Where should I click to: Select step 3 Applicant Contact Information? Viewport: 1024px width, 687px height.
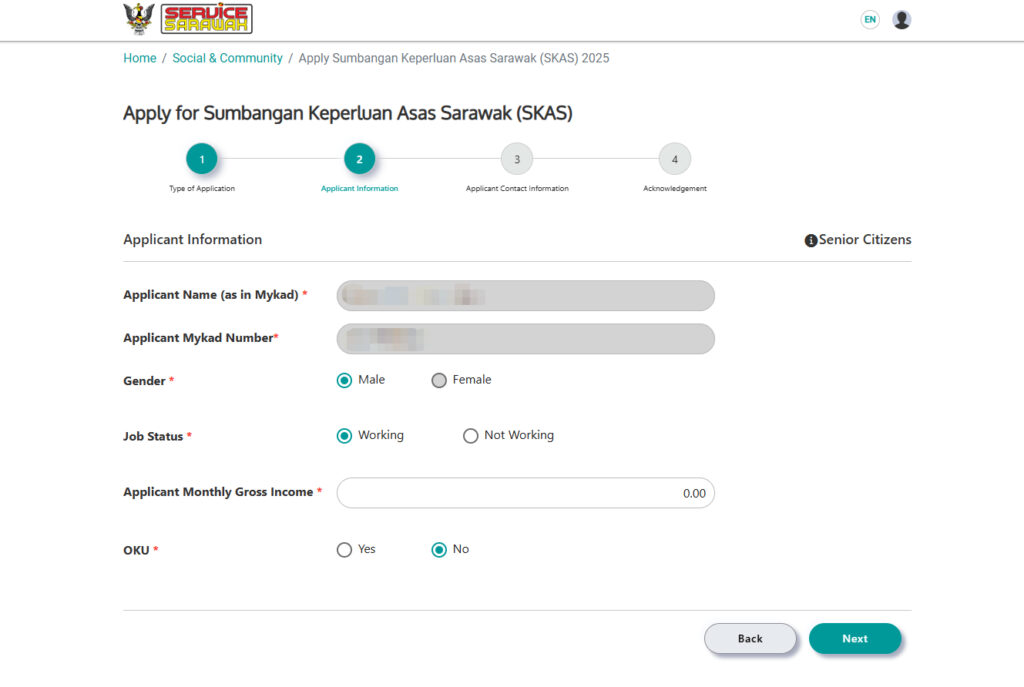(x=517, y=159)
